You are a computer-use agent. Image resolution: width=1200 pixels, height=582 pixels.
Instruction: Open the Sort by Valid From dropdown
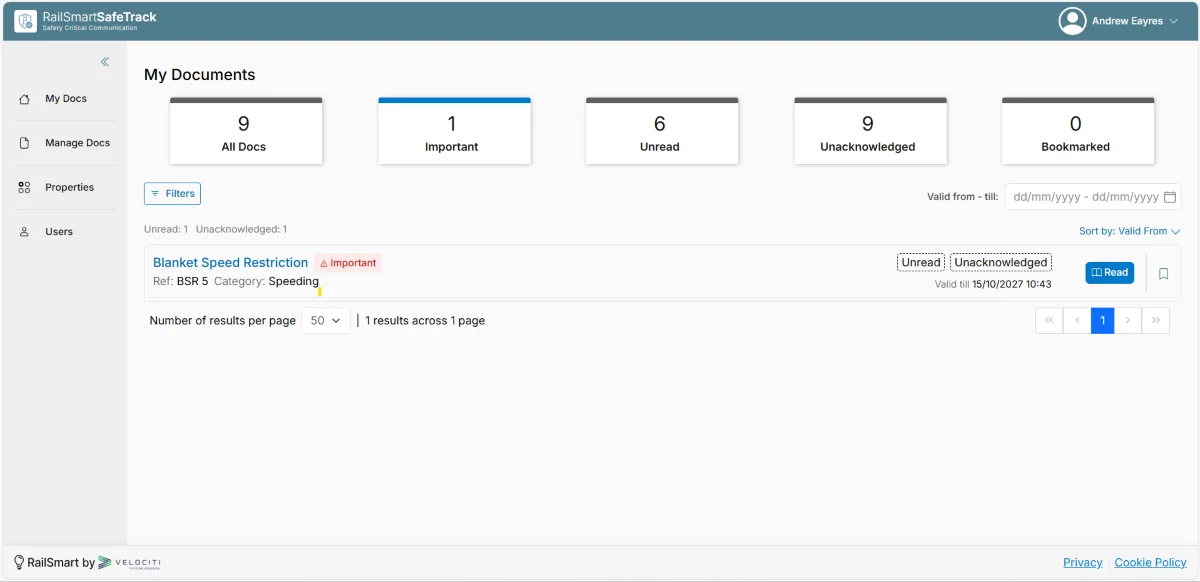(x=1130, y=230)
